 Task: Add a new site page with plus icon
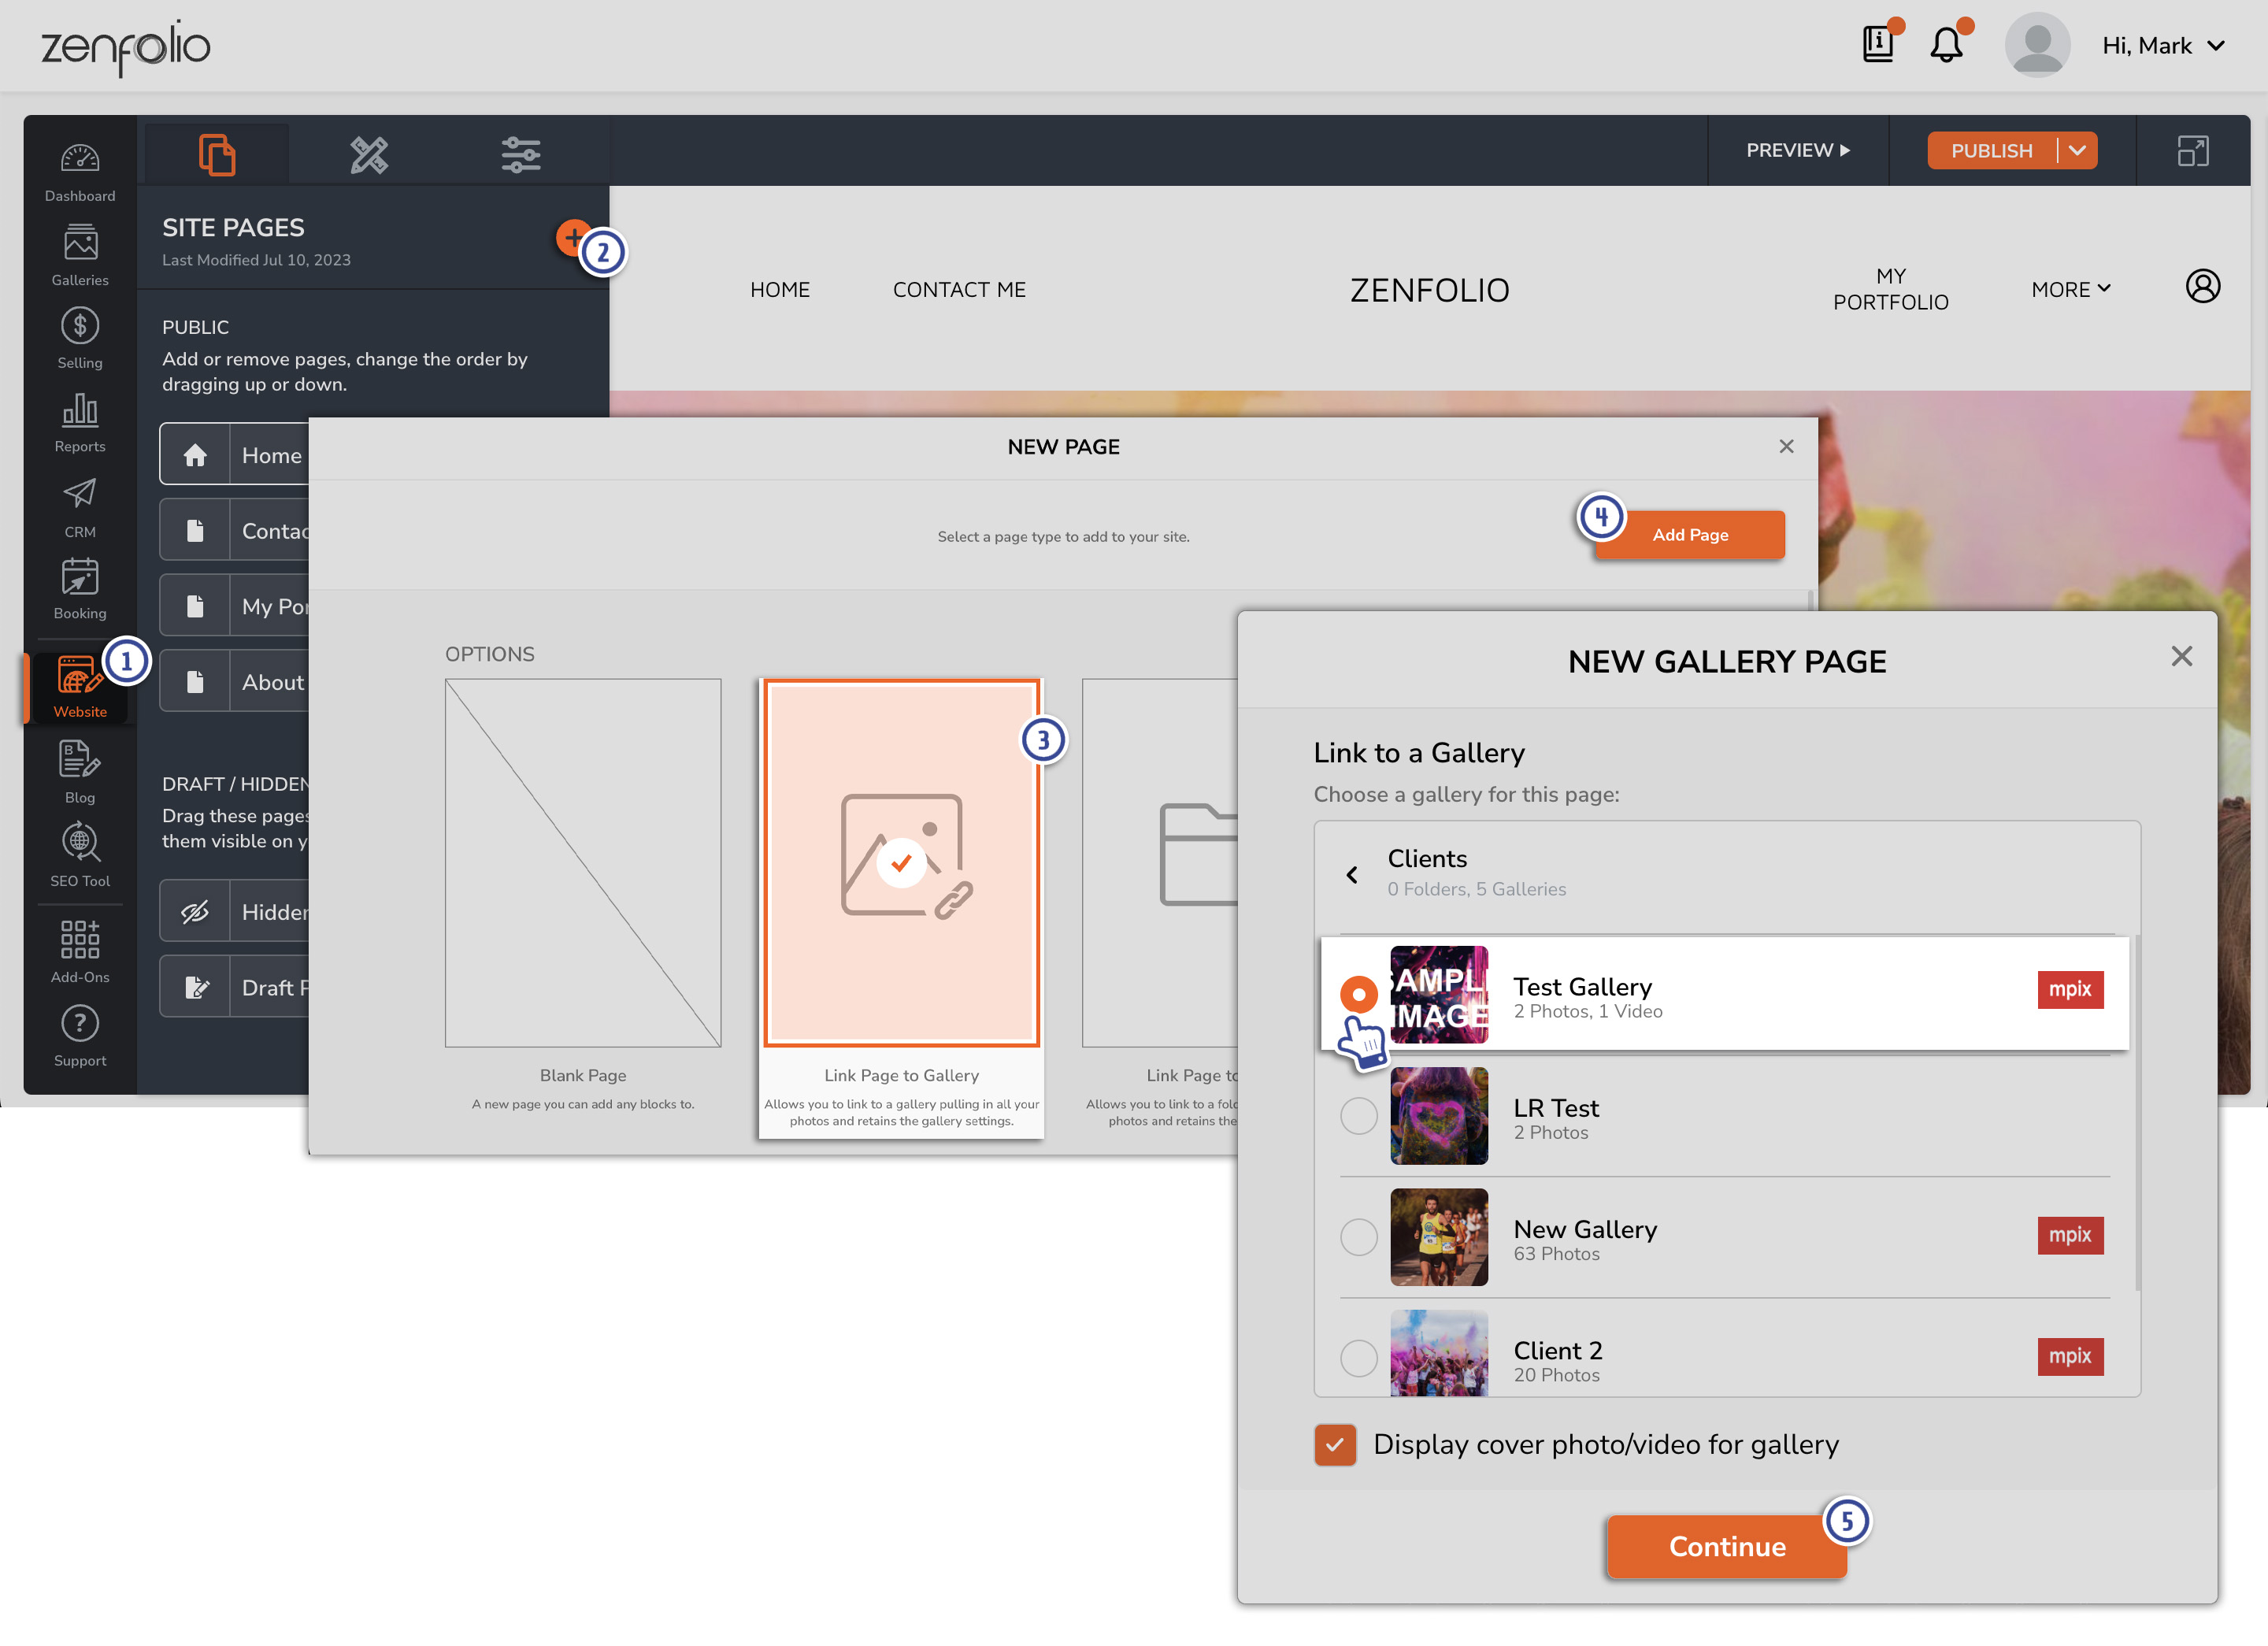[x=573, y=237]
